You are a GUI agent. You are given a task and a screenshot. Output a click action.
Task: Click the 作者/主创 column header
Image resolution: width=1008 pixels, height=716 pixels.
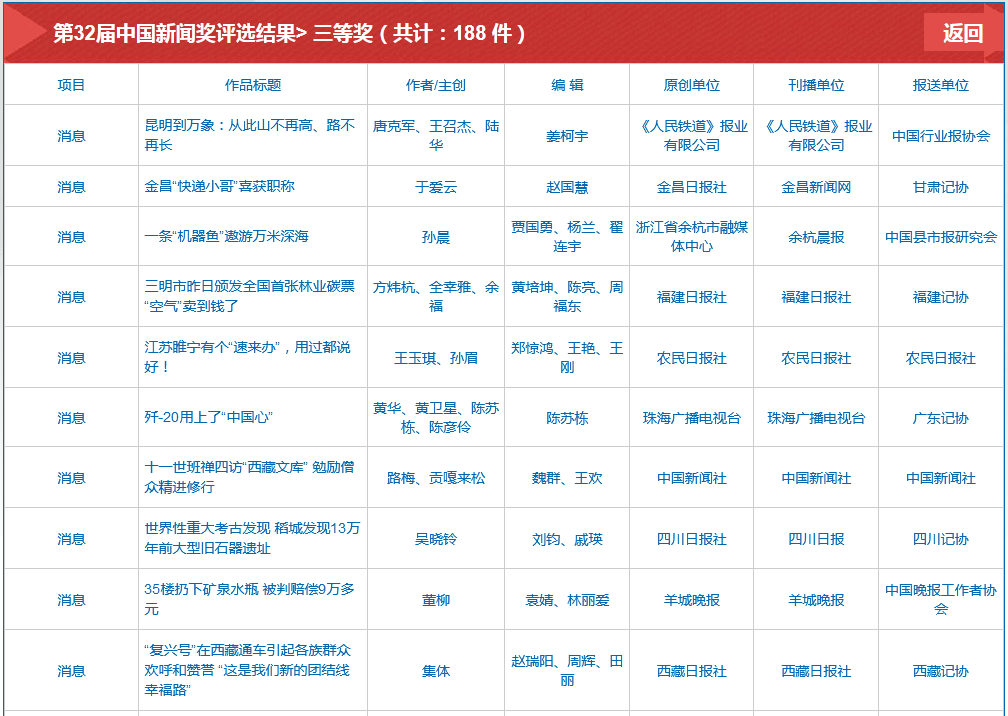click(x=436, y=85)
